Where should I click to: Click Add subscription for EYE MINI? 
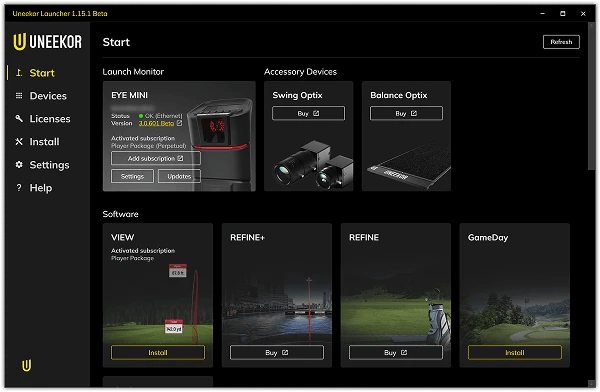(x=156, y=158)
